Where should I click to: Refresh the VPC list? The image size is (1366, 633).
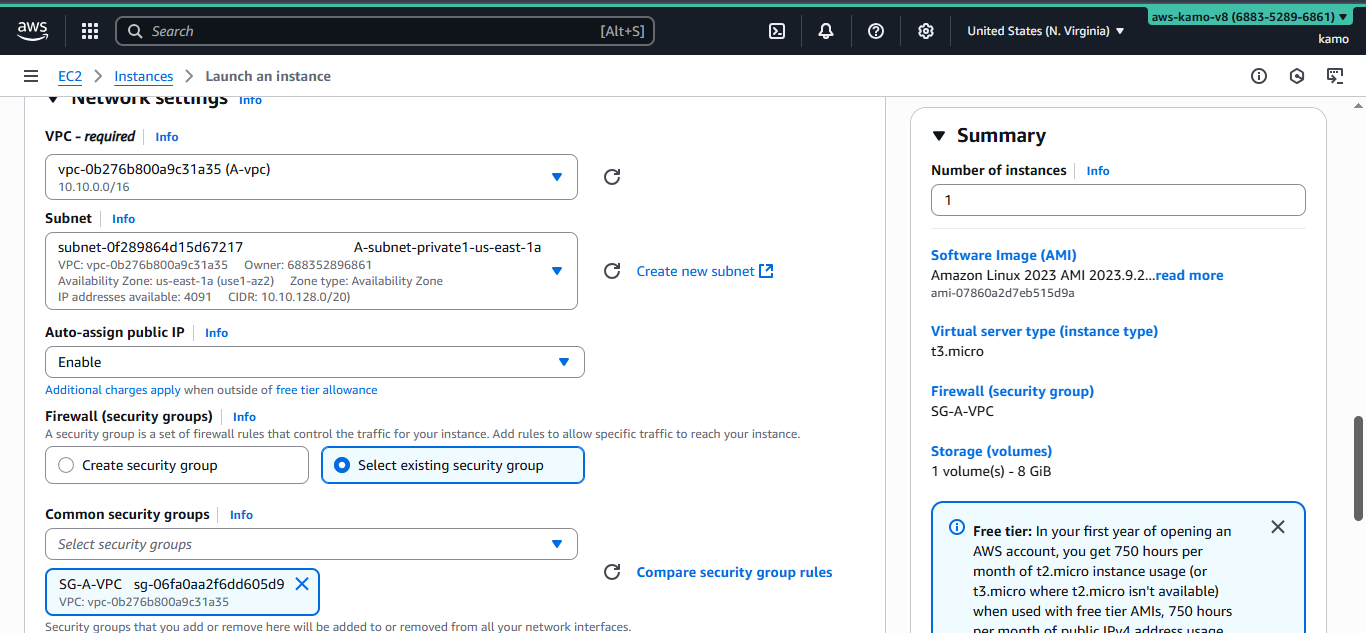click(611, 176)
